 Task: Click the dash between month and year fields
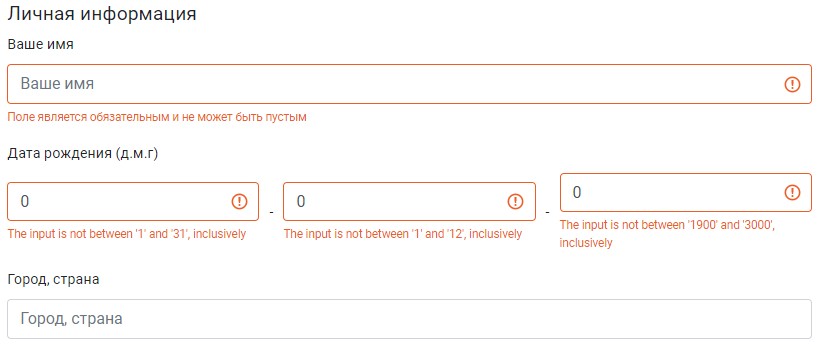[548, 212]
